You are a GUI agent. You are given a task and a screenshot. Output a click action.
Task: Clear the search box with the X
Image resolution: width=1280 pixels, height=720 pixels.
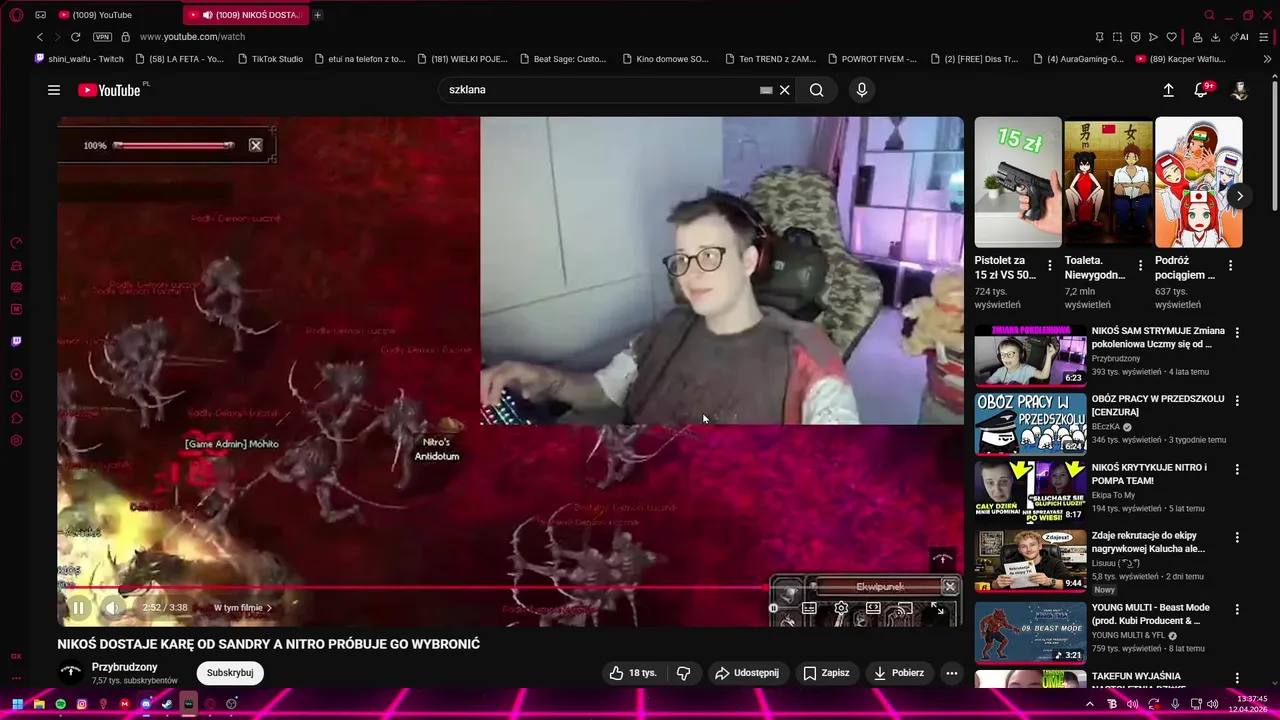(x=785, y=90)
